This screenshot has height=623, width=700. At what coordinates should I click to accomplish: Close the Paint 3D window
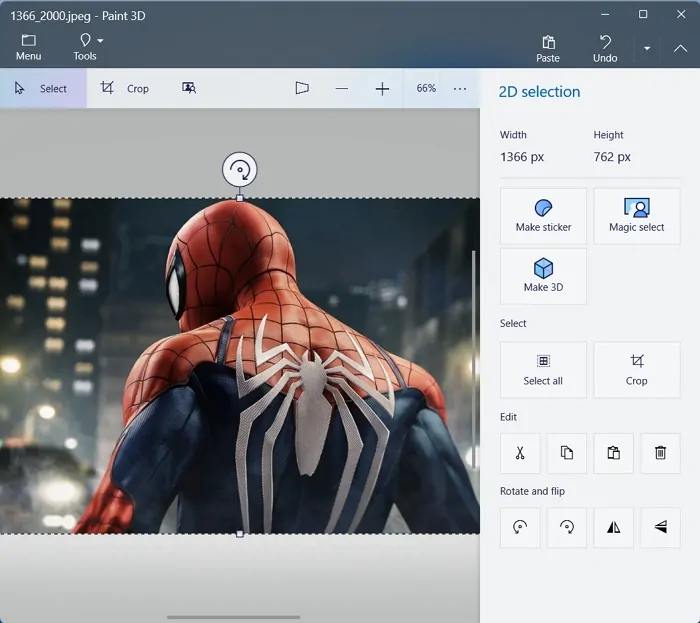[681, 15]
